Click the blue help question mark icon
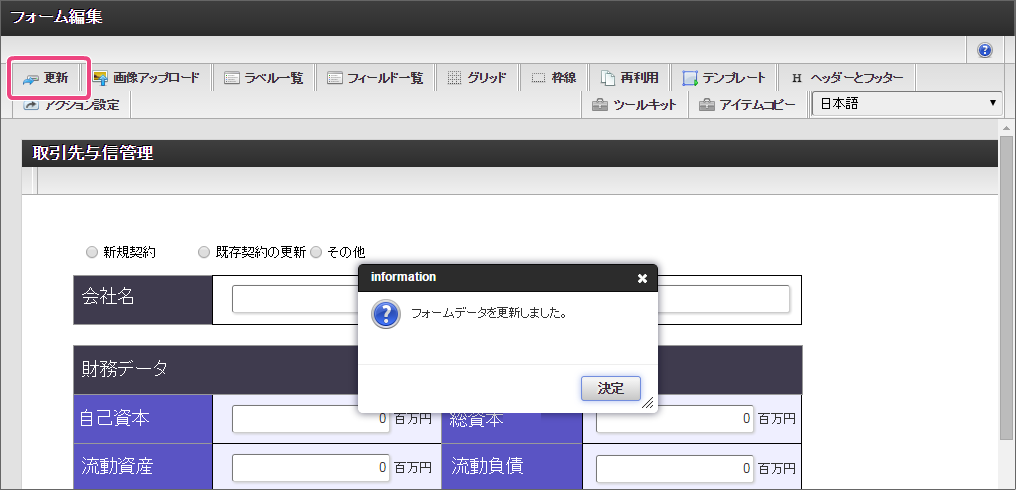The height and width of the screenshot is (490, 1016). click(x=985, y=50)
